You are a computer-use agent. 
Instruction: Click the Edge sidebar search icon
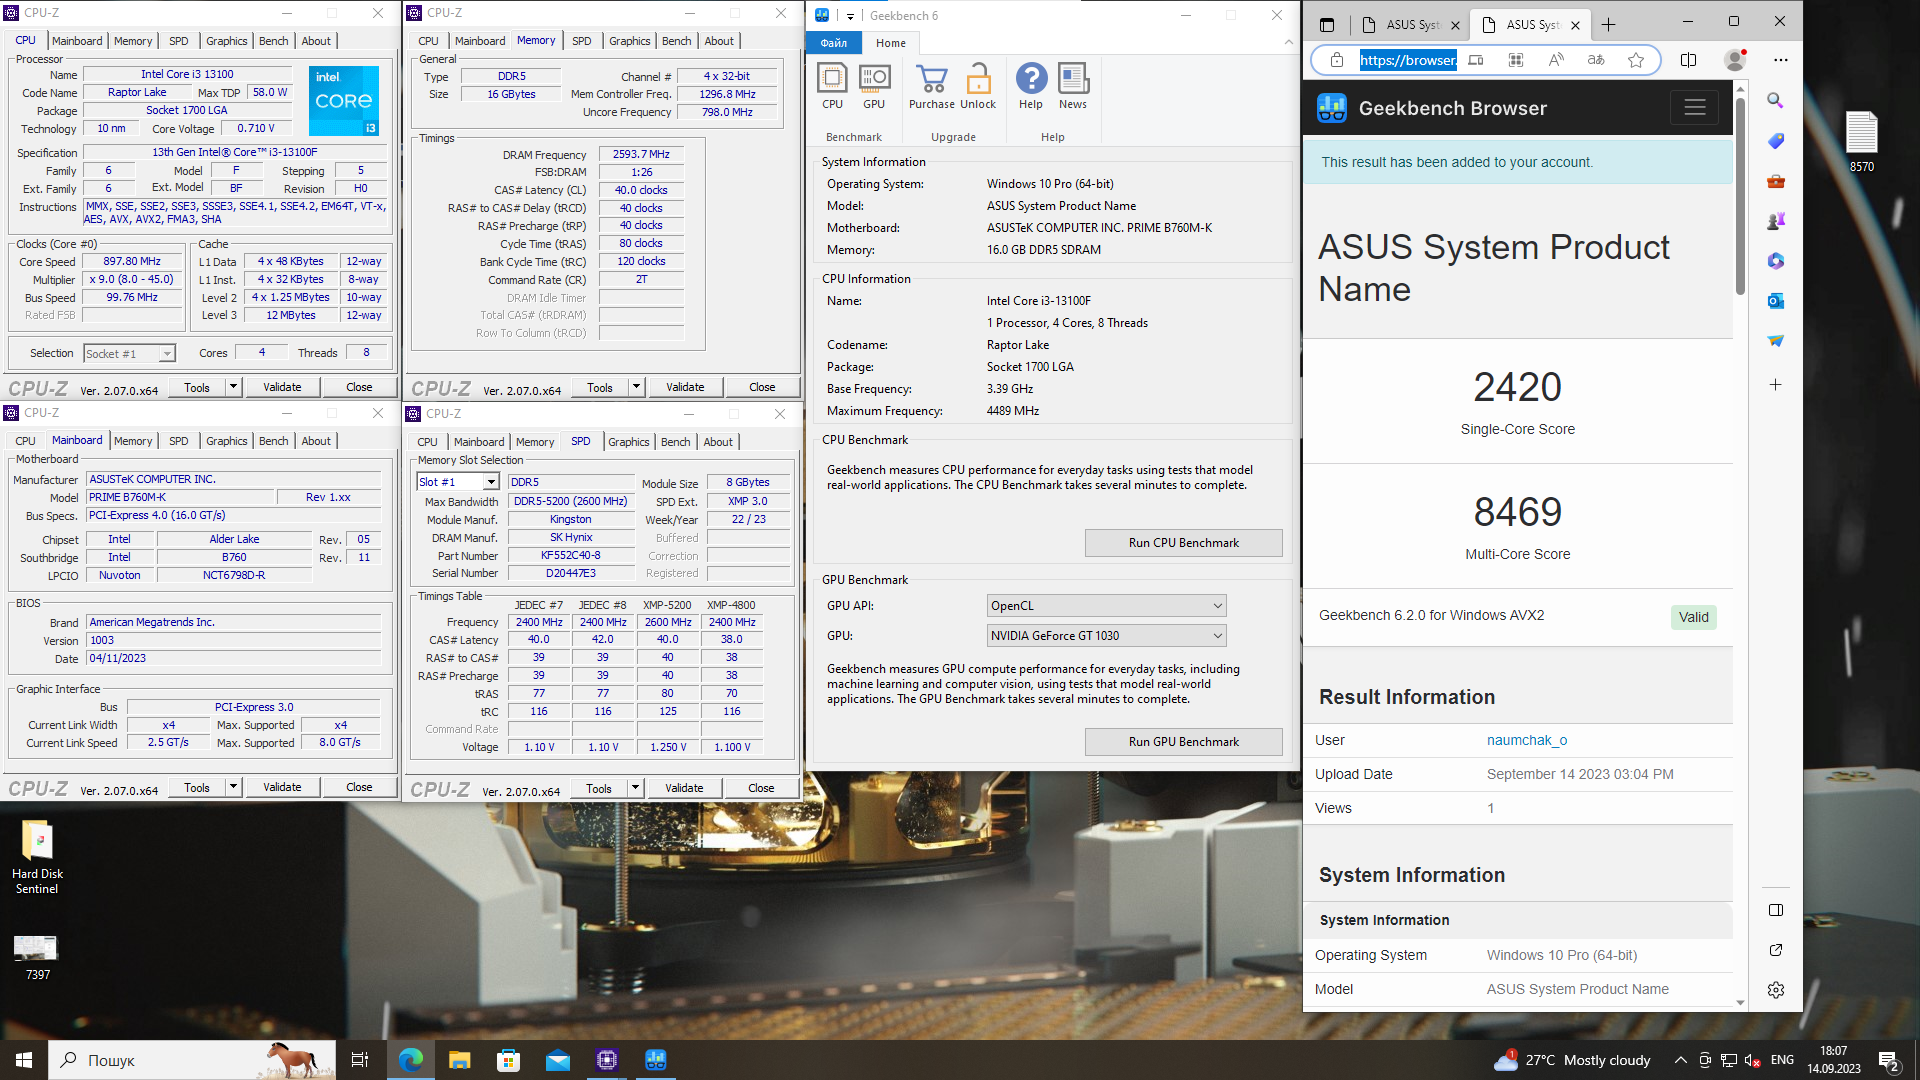point(1775,100)
